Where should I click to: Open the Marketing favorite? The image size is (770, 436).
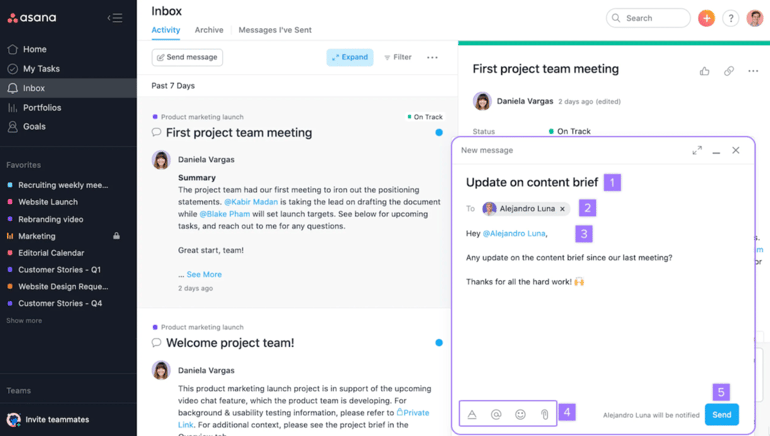pos(36,236)
